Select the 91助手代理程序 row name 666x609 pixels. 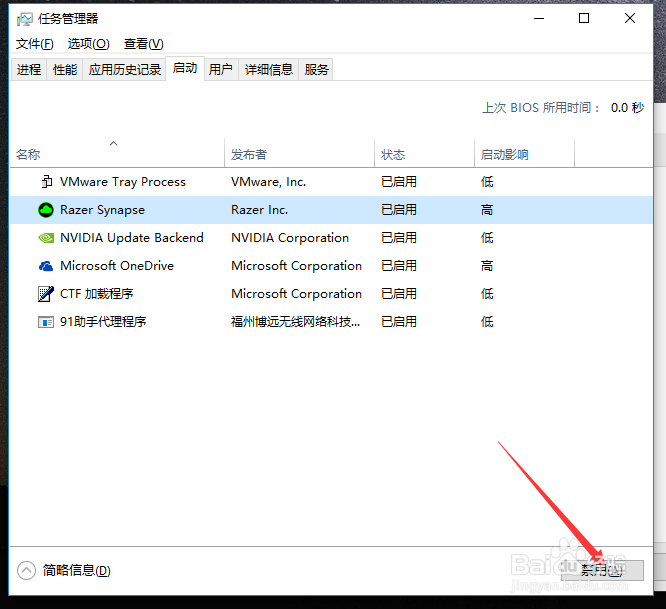coord(103,322)
